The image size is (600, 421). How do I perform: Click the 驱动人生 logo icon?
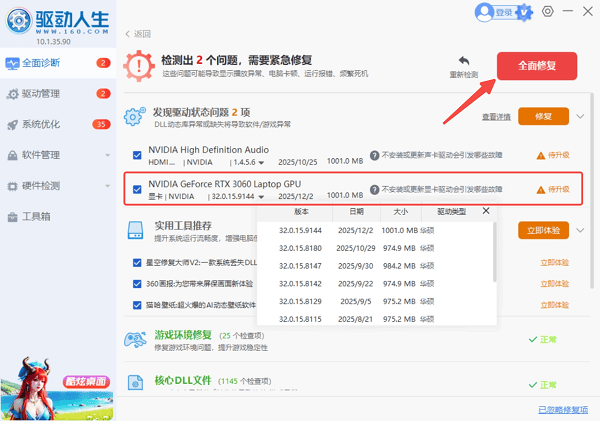(x=18, y=20)
